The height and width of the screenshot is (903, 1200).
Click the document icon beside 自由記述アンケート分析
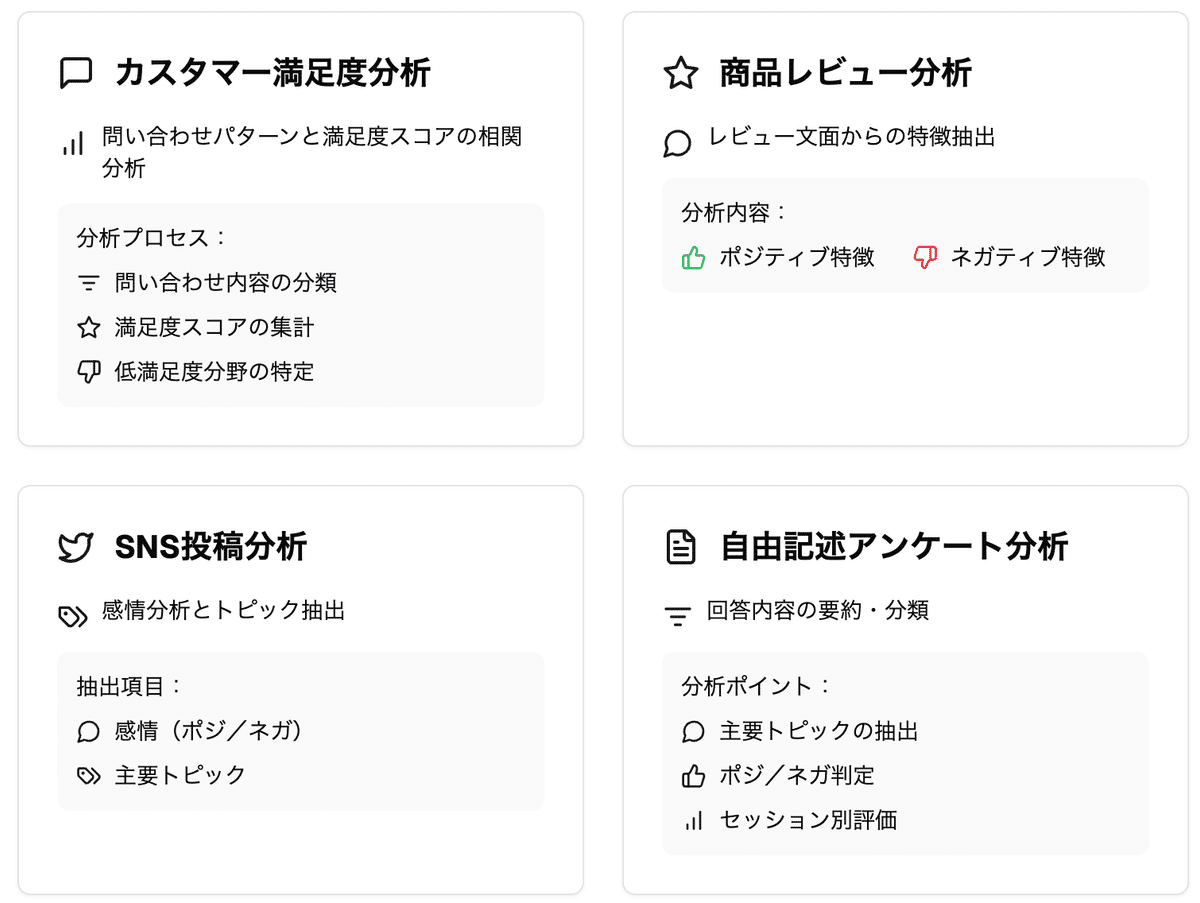point(680,547)
